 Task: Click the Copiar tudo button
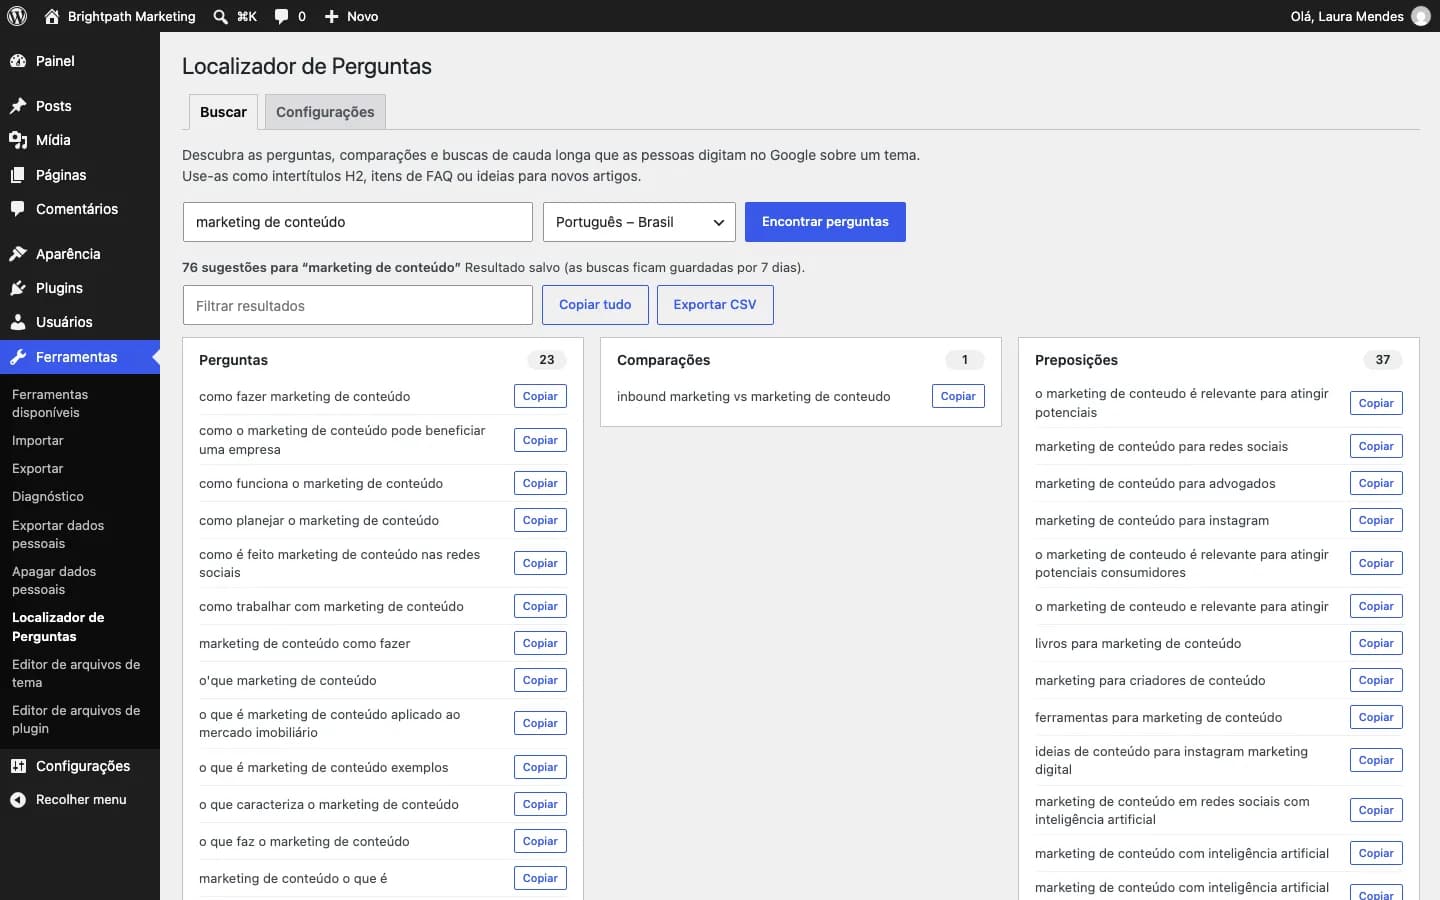595,305
